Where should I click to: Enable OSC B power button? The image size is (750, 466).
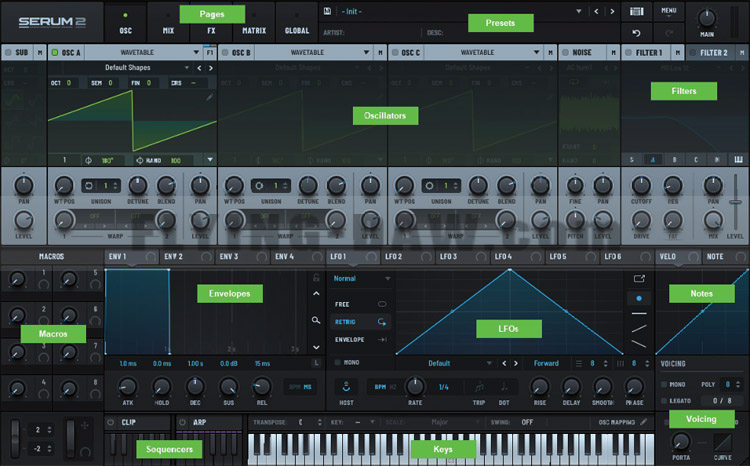[x=225, y=53]
